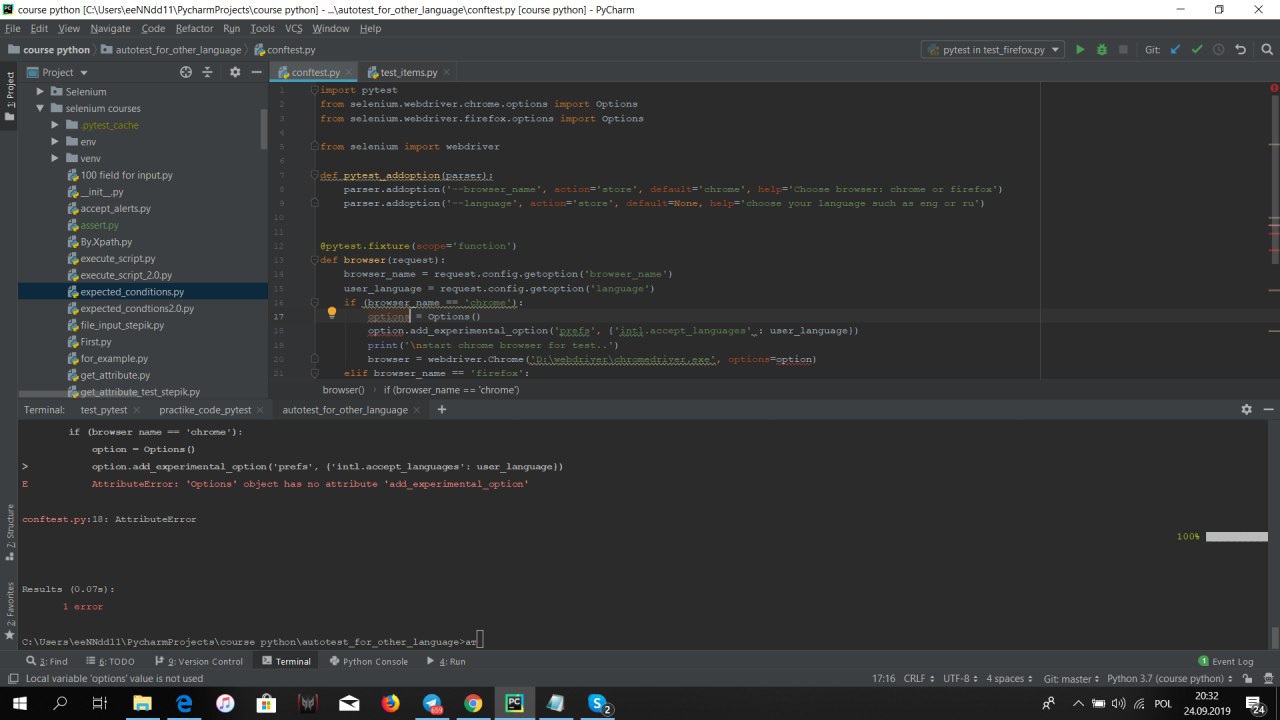
Task: Open the Navigate menu
Action: 110,28
